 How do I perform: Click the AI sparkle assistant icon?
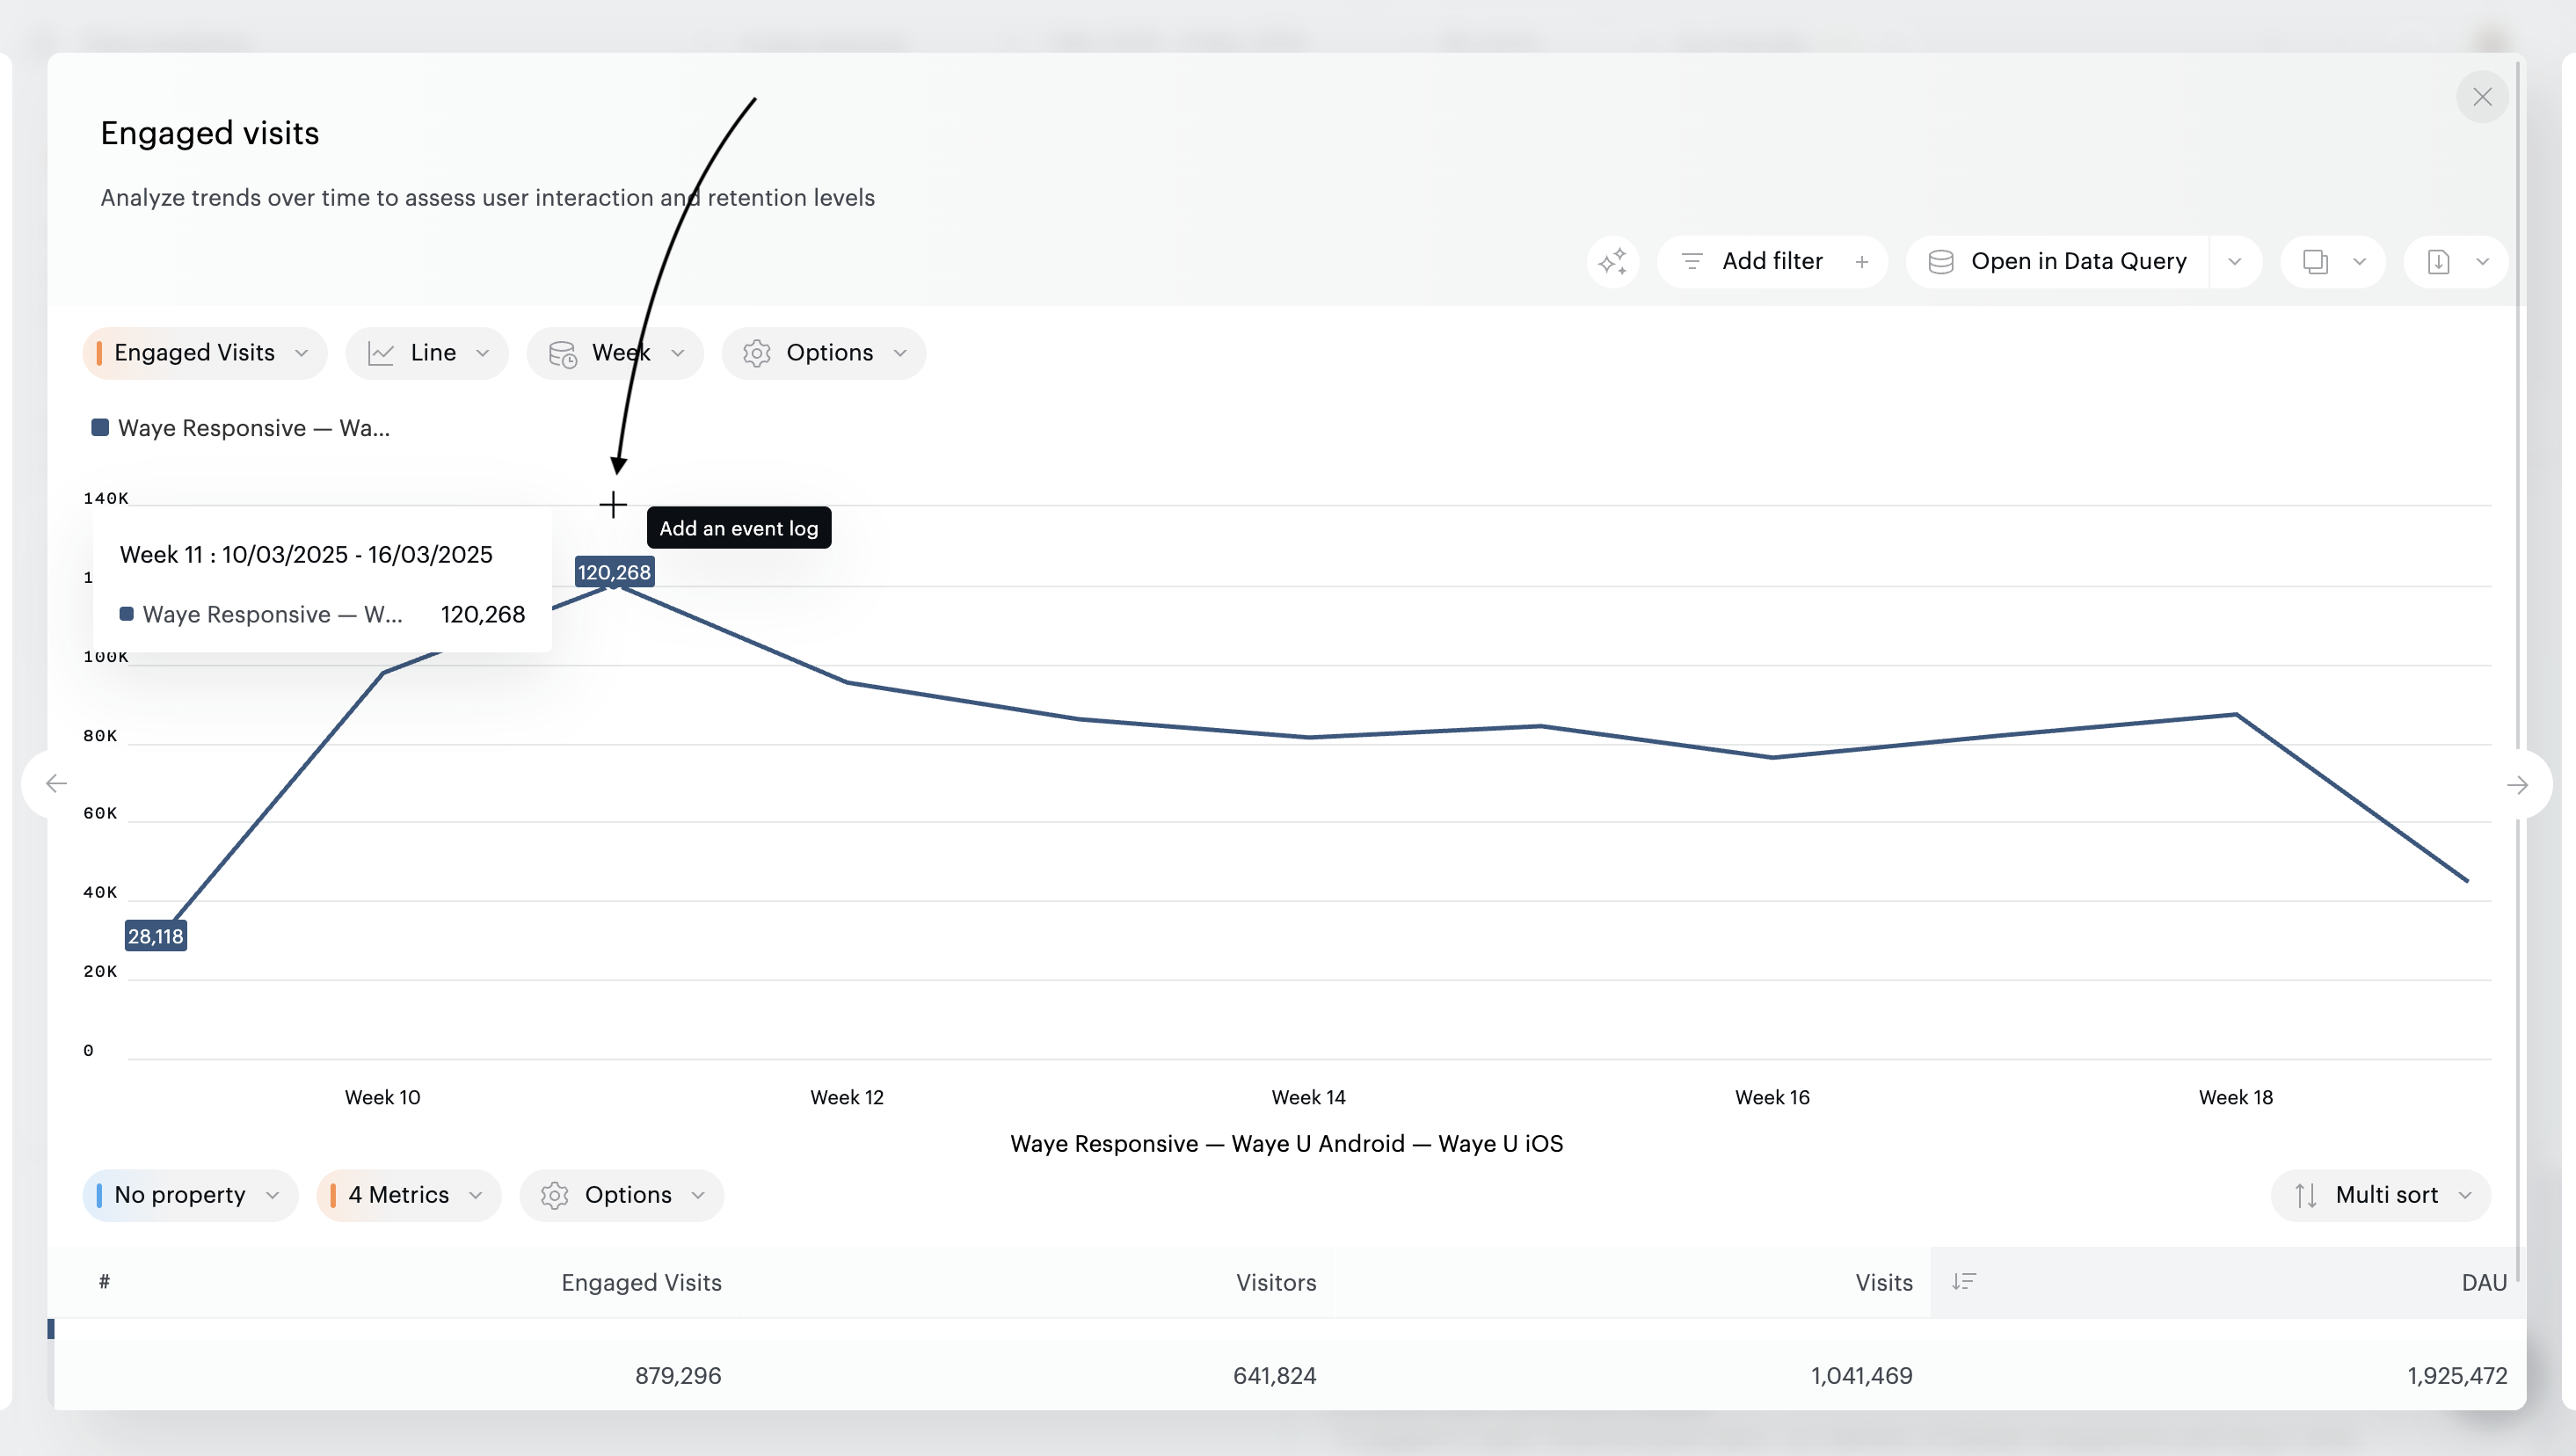coord(1612,262)
